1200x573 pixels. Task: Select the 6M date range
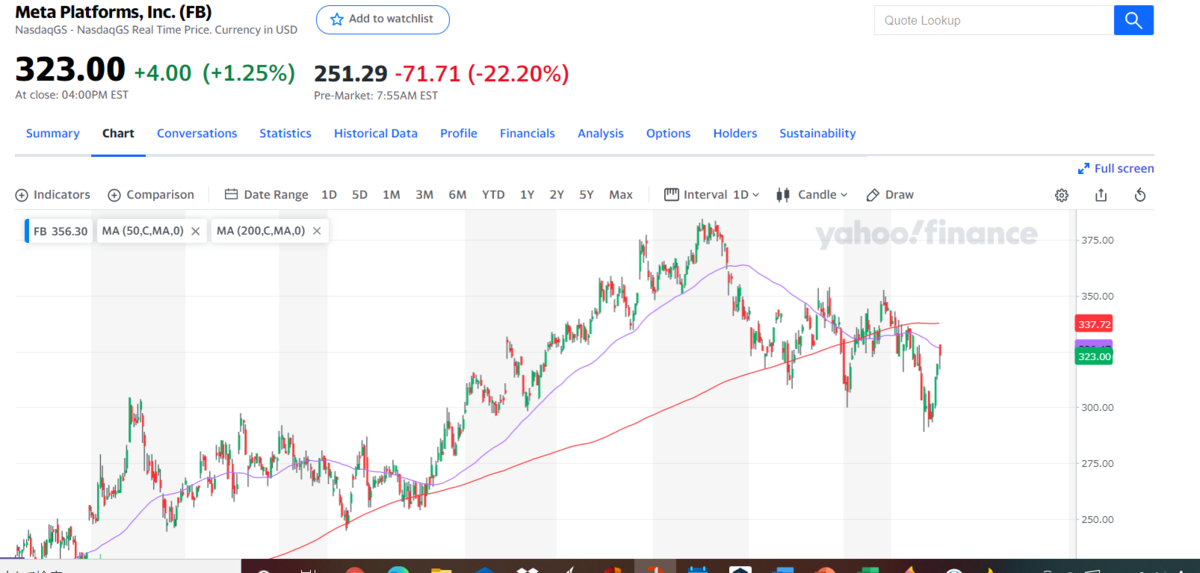(457, 195)
